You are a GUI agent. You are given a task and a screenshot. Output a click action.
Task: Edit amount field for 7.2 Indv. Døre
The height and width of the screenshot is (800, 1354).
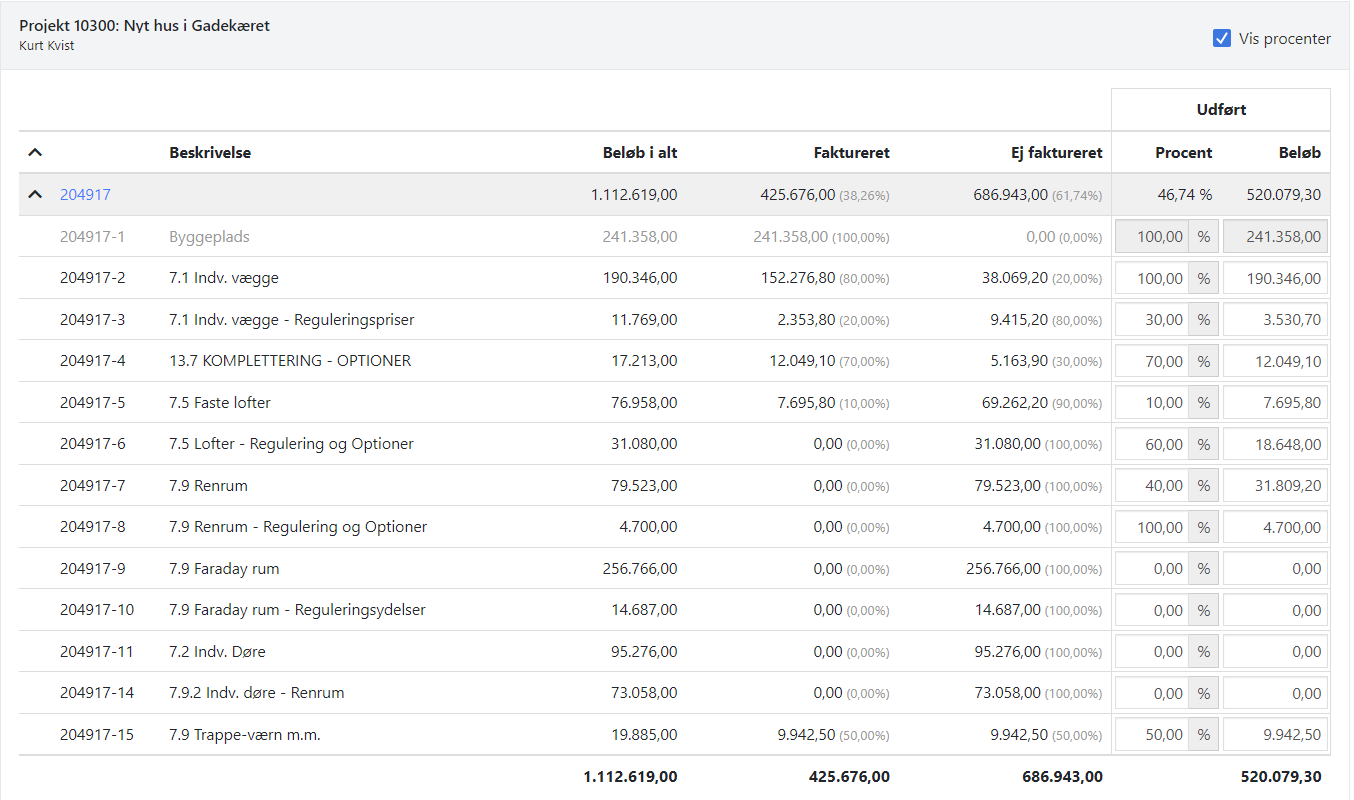click(x=1275, y=652)
